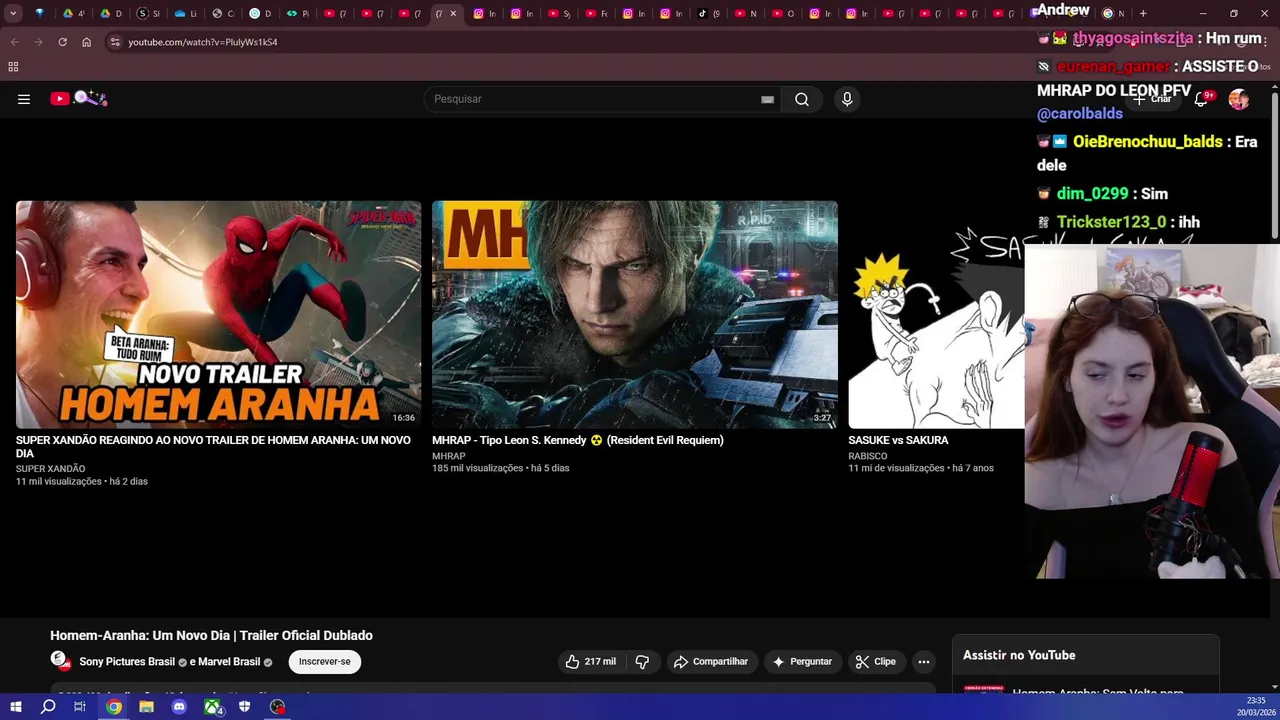This screenshot has width=1280, height=720.
Task: Open RABISCO channel name
Action: [x=868, y=456]
